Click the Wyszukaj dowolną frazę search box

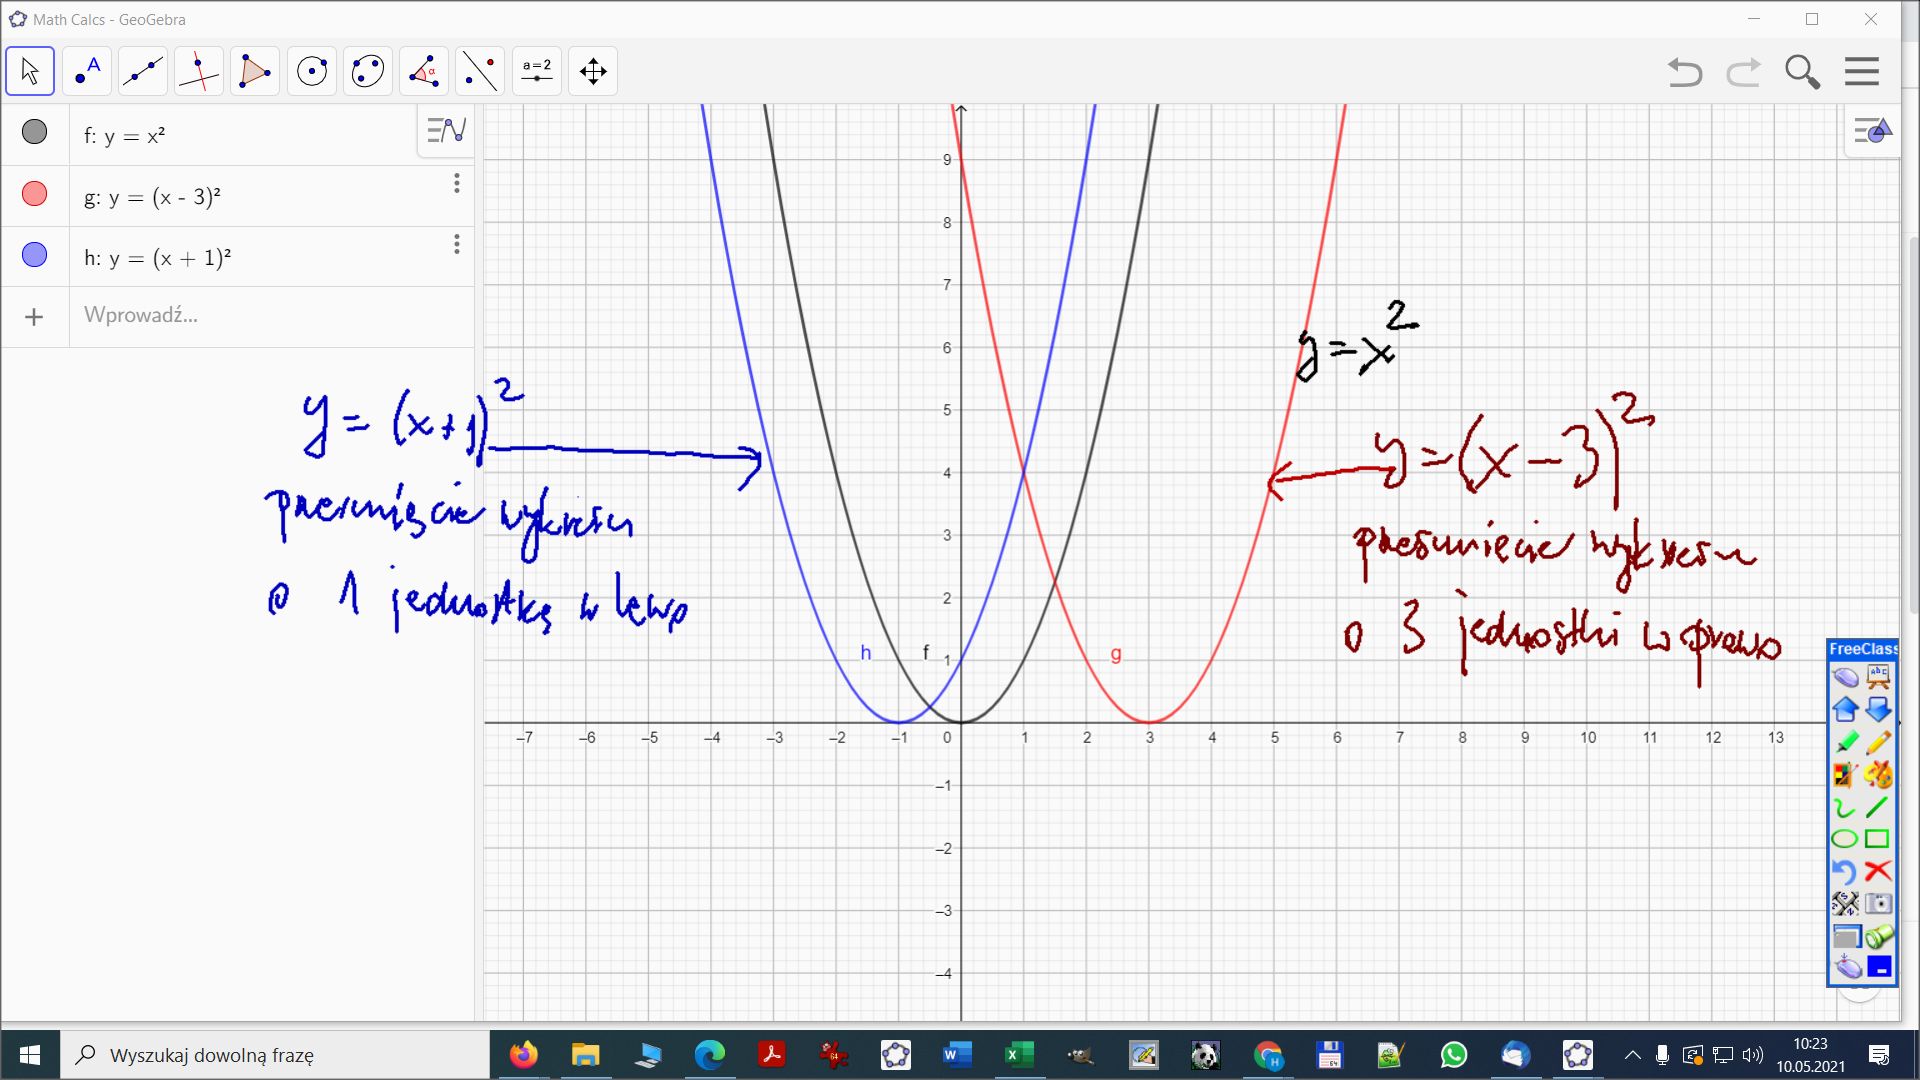[275, 1055]
